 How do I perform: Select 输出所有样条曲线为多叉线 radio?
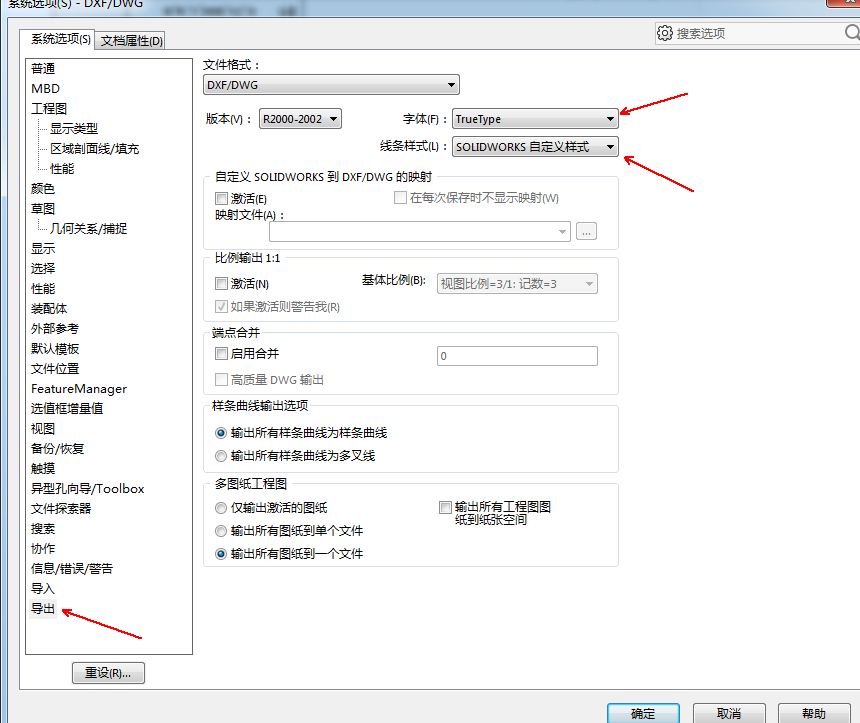(x=220, y=456)
